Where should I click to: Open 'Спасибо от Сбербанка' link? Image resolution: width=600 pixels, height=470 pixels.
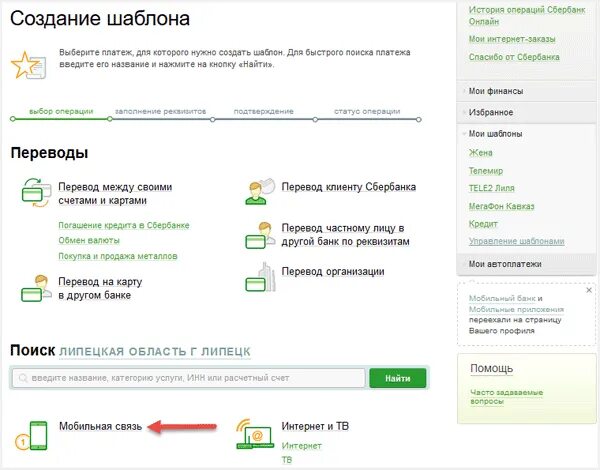514,57
